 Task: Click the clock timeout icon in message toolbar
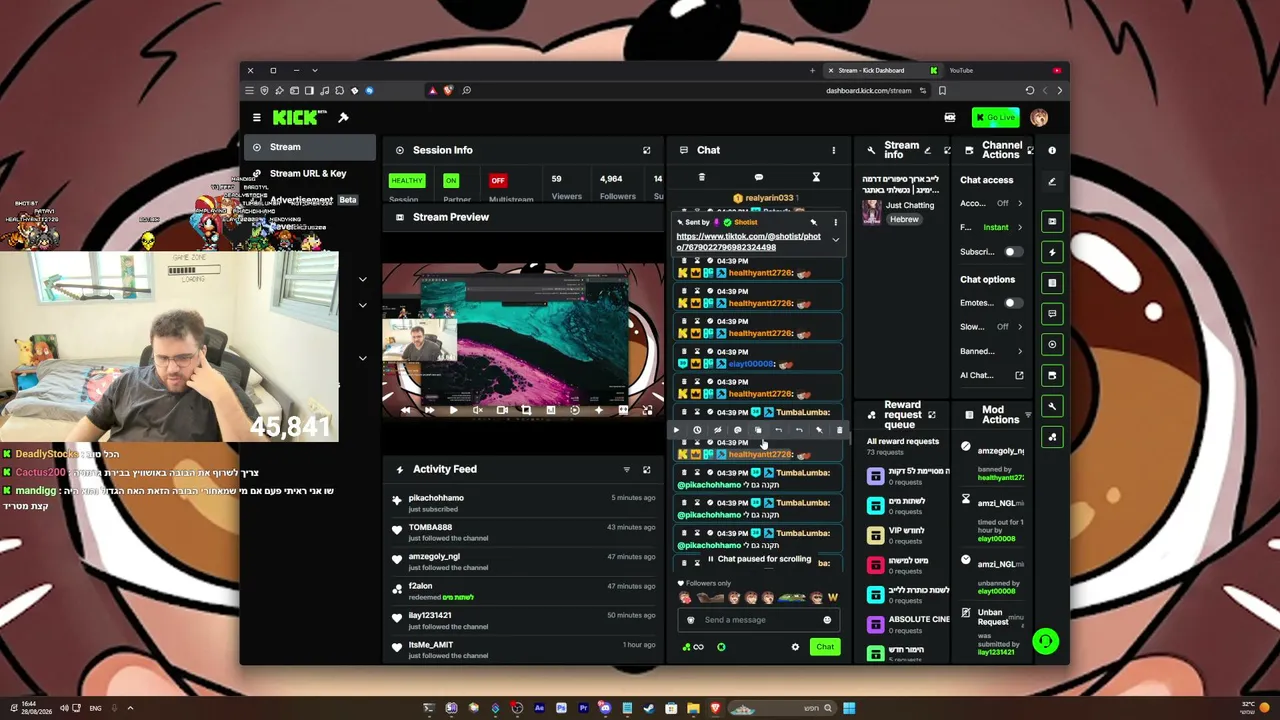pyautogui.click(x=697, y=430)
